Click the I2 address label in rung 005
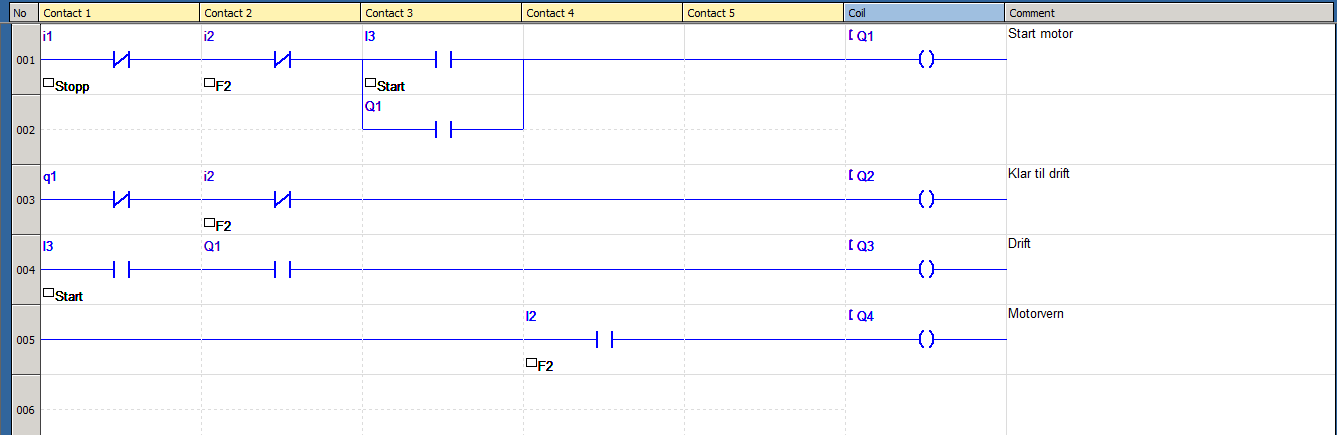The width and height of the screenshot is (1337, 435). (x=531, y=316)
